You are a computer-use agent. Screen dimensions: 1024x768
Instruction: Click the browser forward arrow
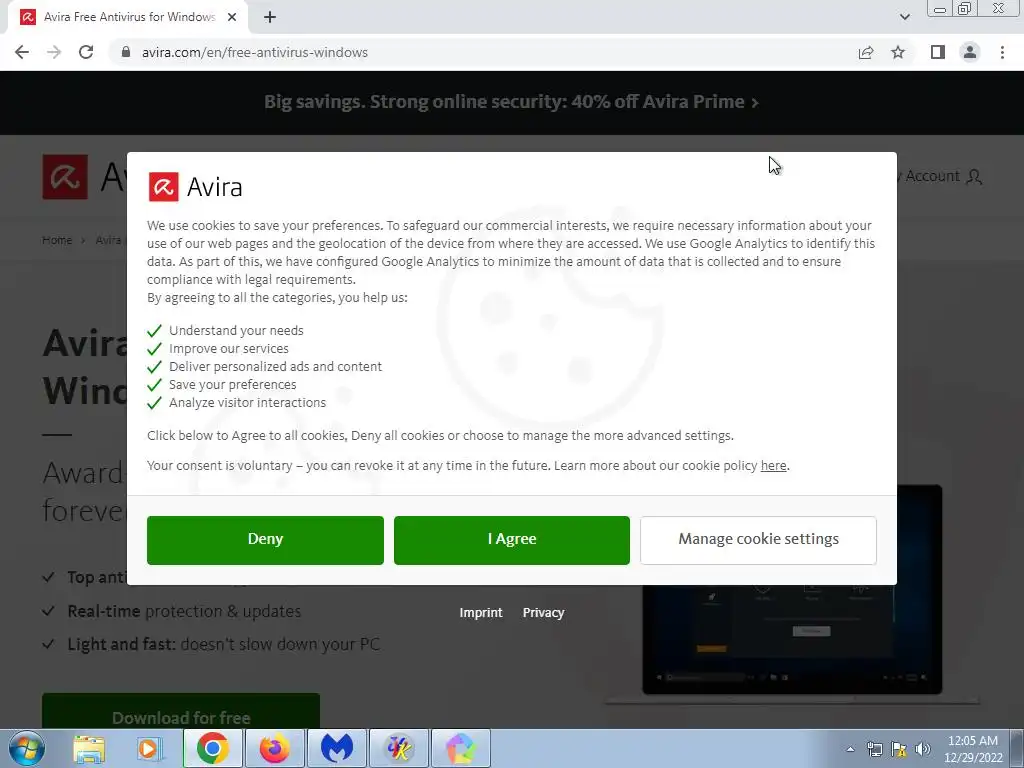coord(54,52)
